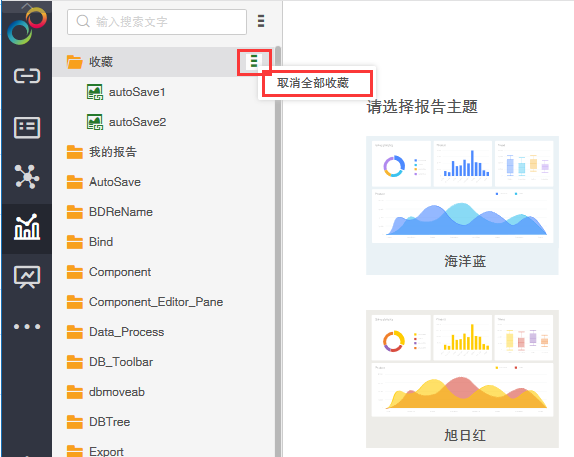Open the form list sidebar icon

(x=27, y=127)
